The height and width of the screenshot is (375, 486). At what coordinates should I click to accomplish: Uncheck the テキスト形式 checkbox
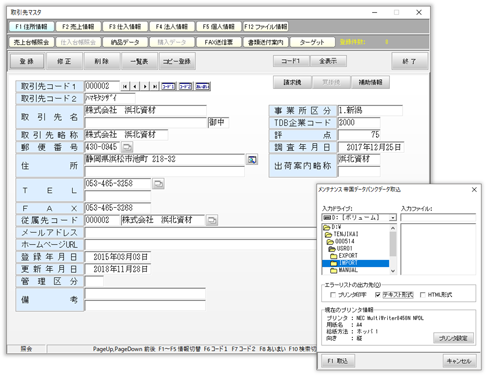pyautogui.click(x=378, y=295)
